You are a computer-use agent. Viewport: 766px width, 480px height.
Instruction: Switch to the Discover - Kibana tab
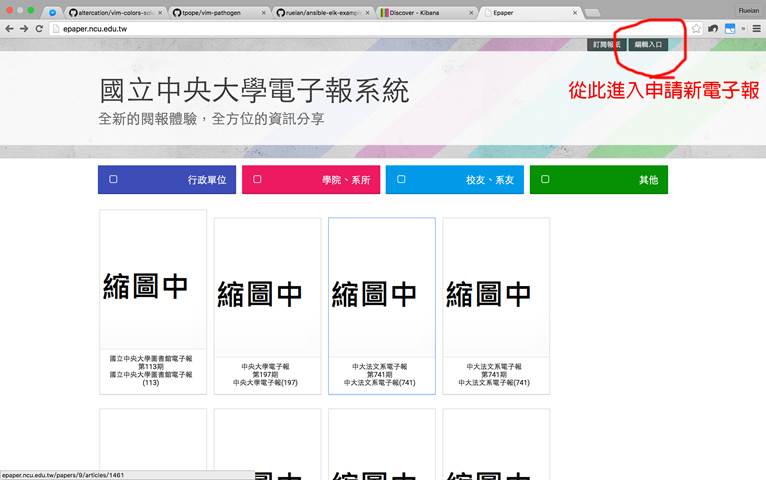(x=423, y=13)
